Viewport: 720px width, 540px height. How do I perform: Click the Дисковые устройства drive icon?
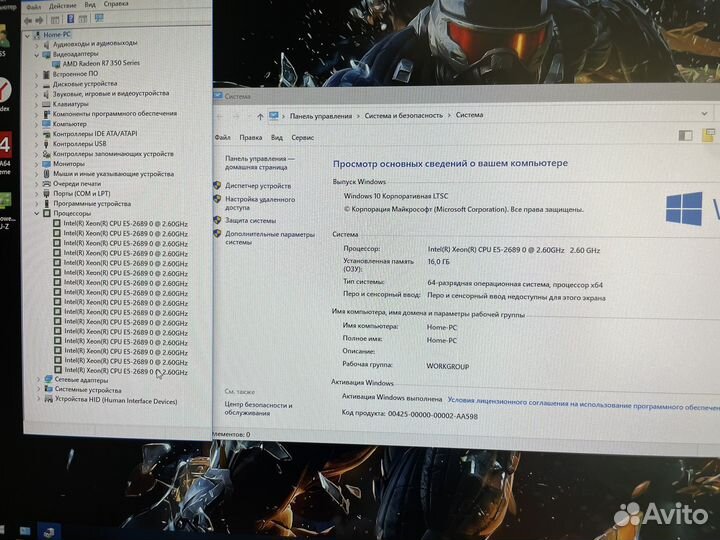(46, 85)
